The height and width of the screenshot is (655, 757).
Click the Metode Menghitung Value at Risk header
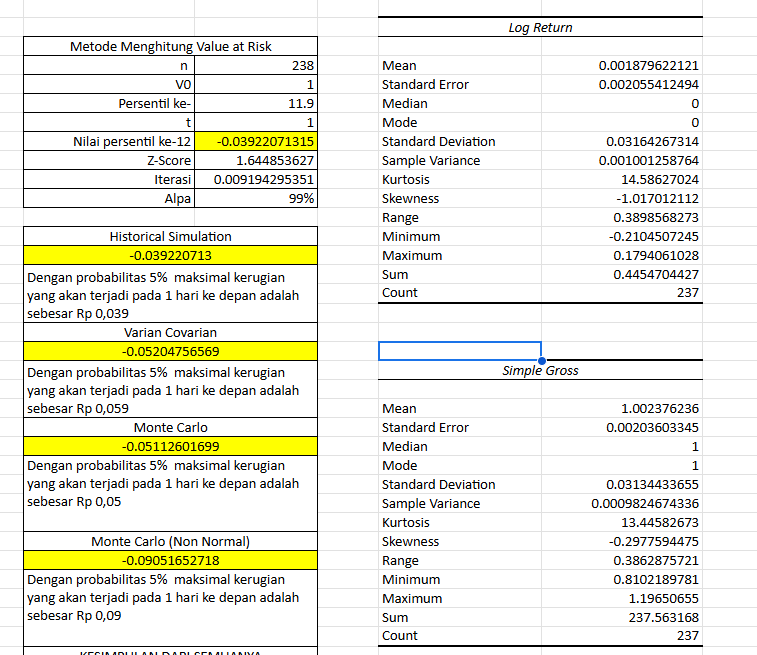170,46
